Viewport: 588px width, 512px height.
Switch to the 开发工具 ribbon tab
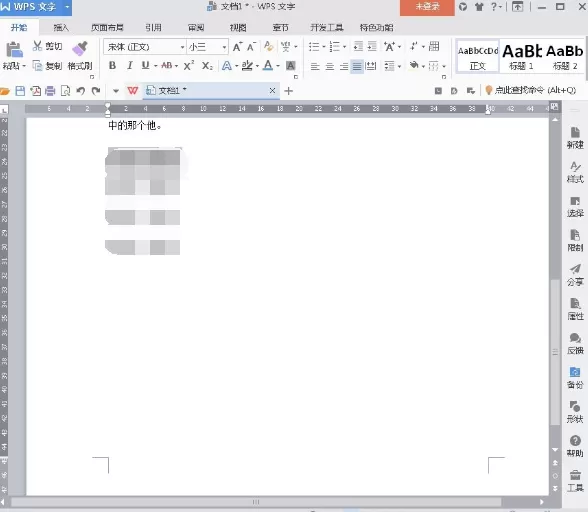[327, 27]
